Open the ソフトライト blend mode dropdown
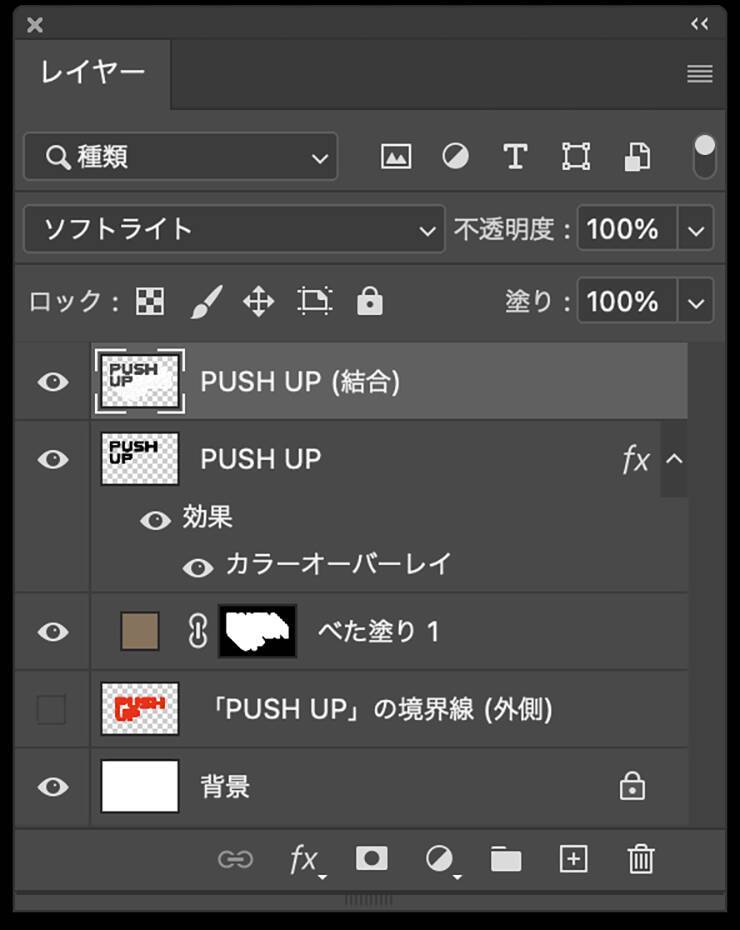Image resolution: width=740 pixels, height=930 pixels. [234, 229]
